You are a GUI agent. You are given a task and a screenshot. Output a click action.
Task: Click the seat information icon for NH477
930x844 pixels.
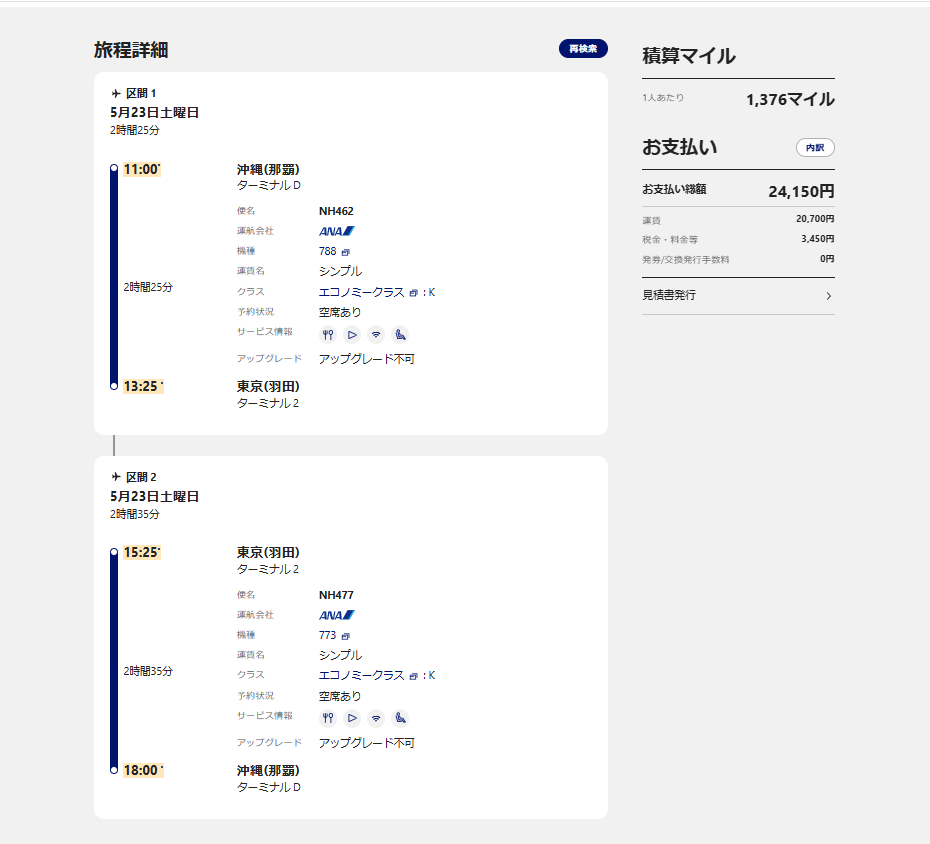point(400,718)
